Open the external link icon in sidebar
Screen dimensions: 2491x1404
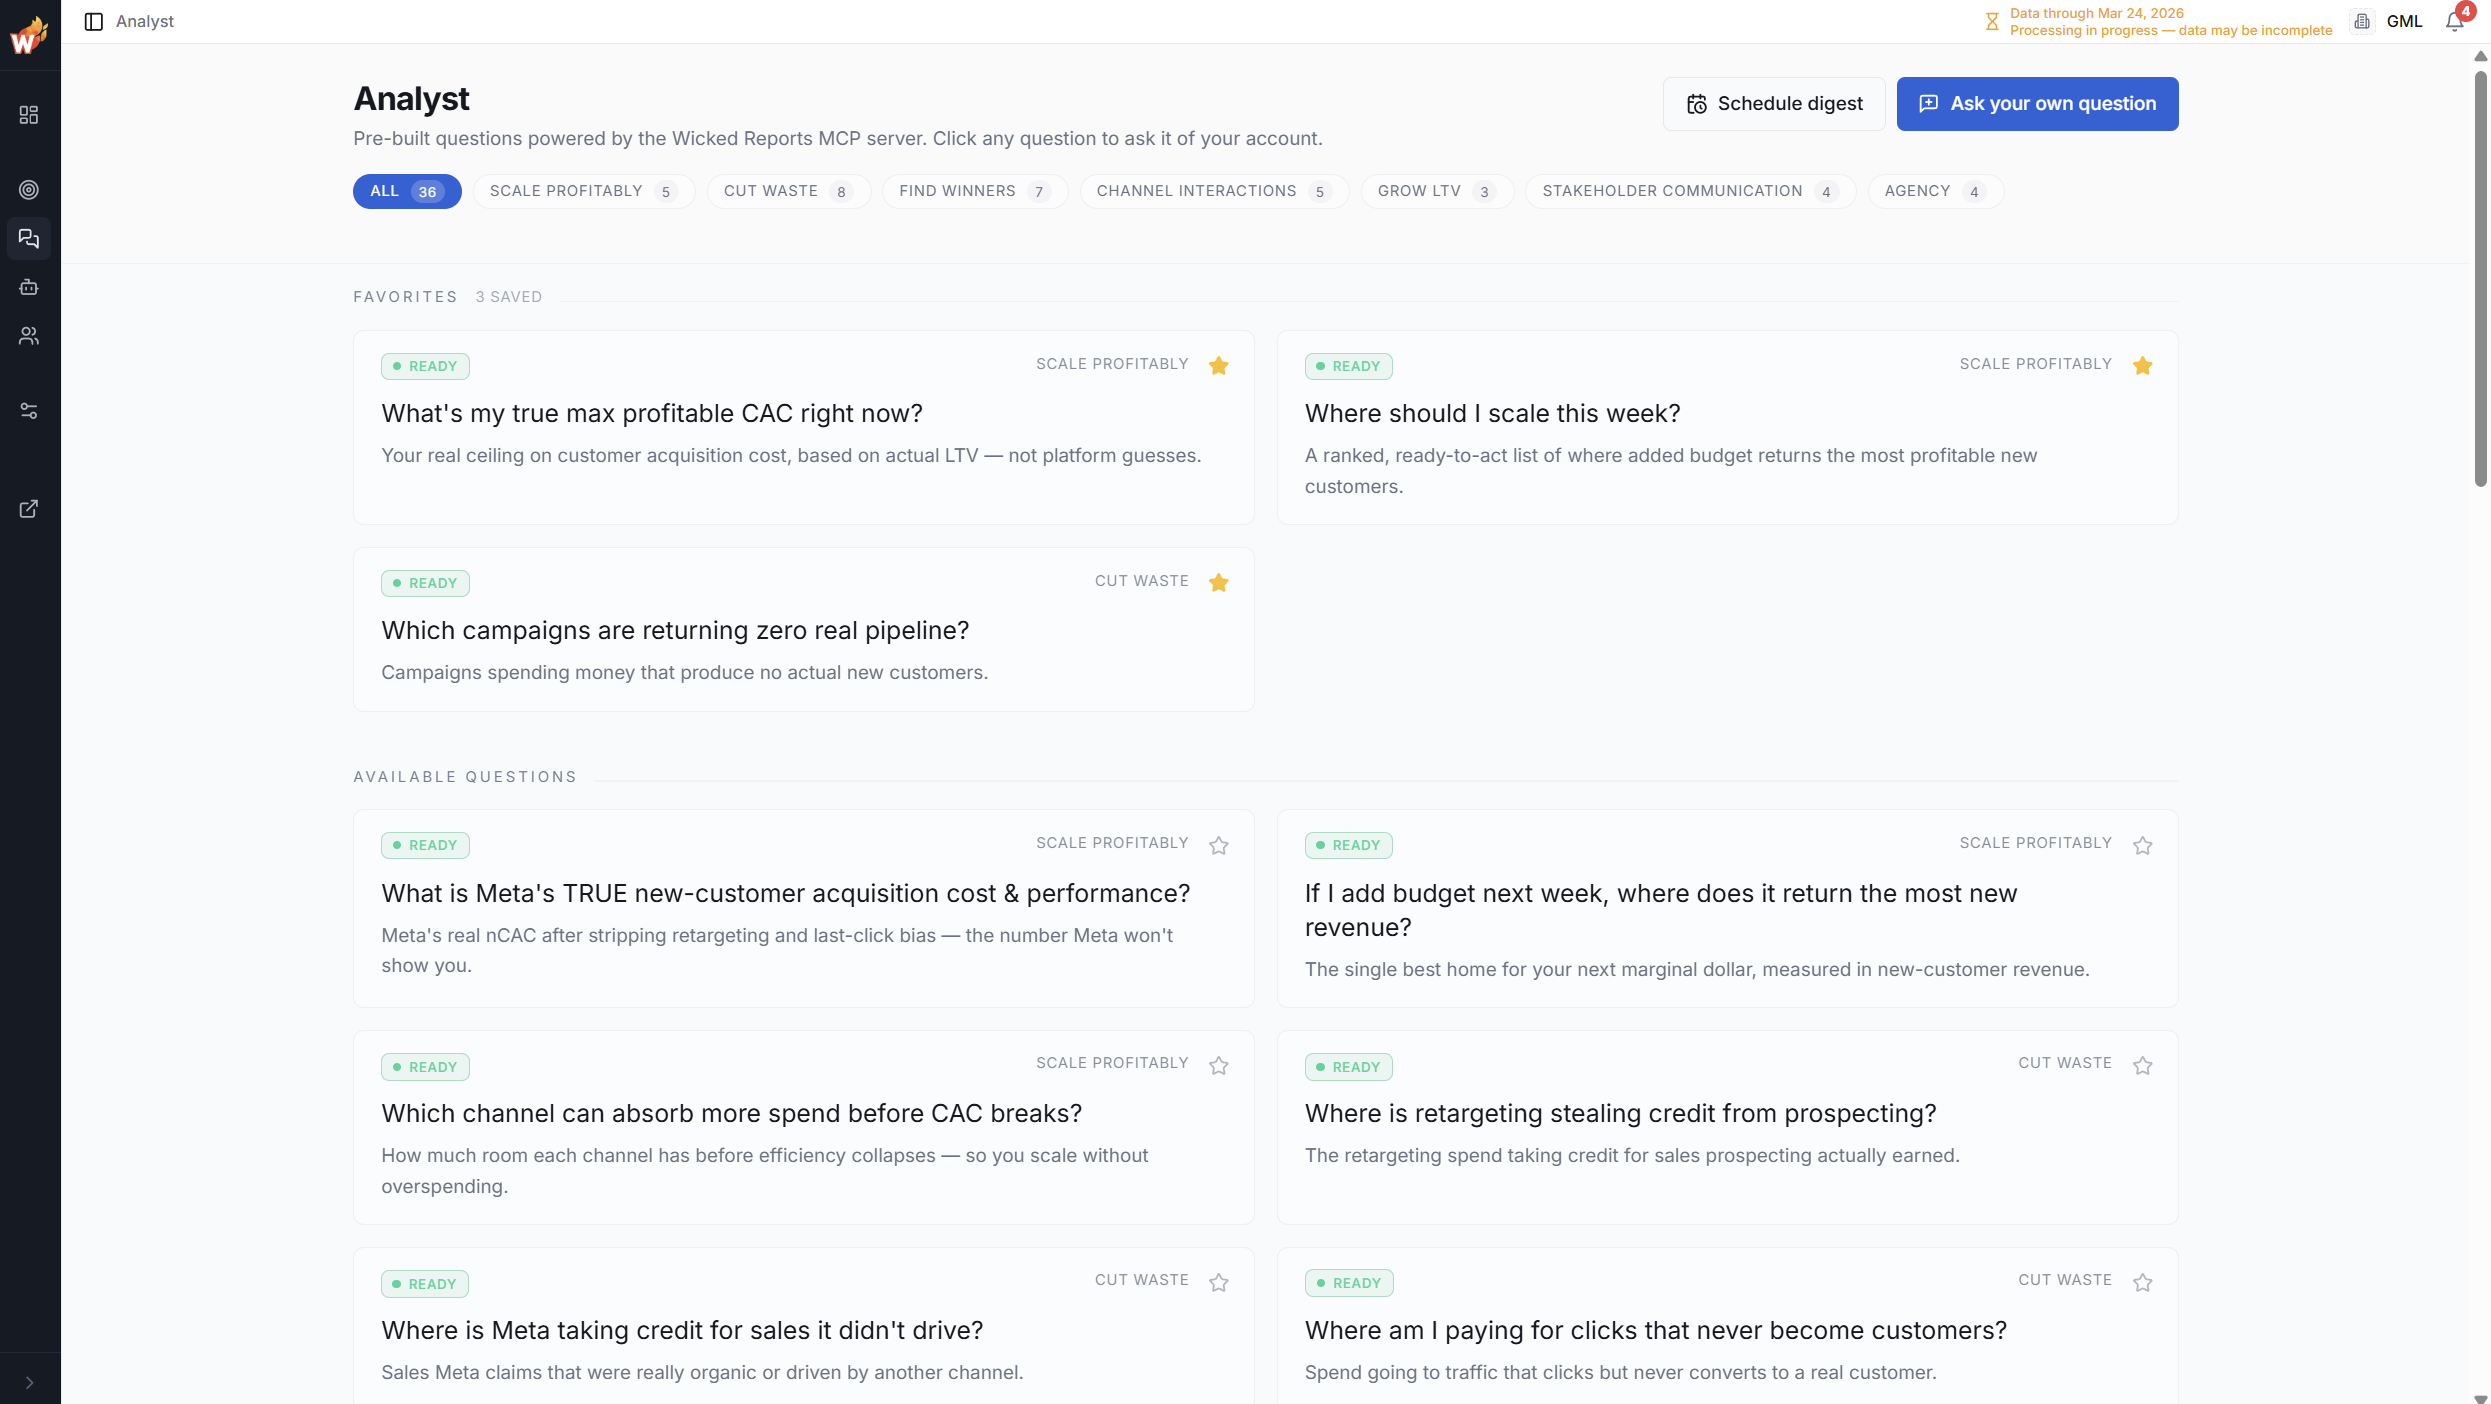click(x=29, y=509)
